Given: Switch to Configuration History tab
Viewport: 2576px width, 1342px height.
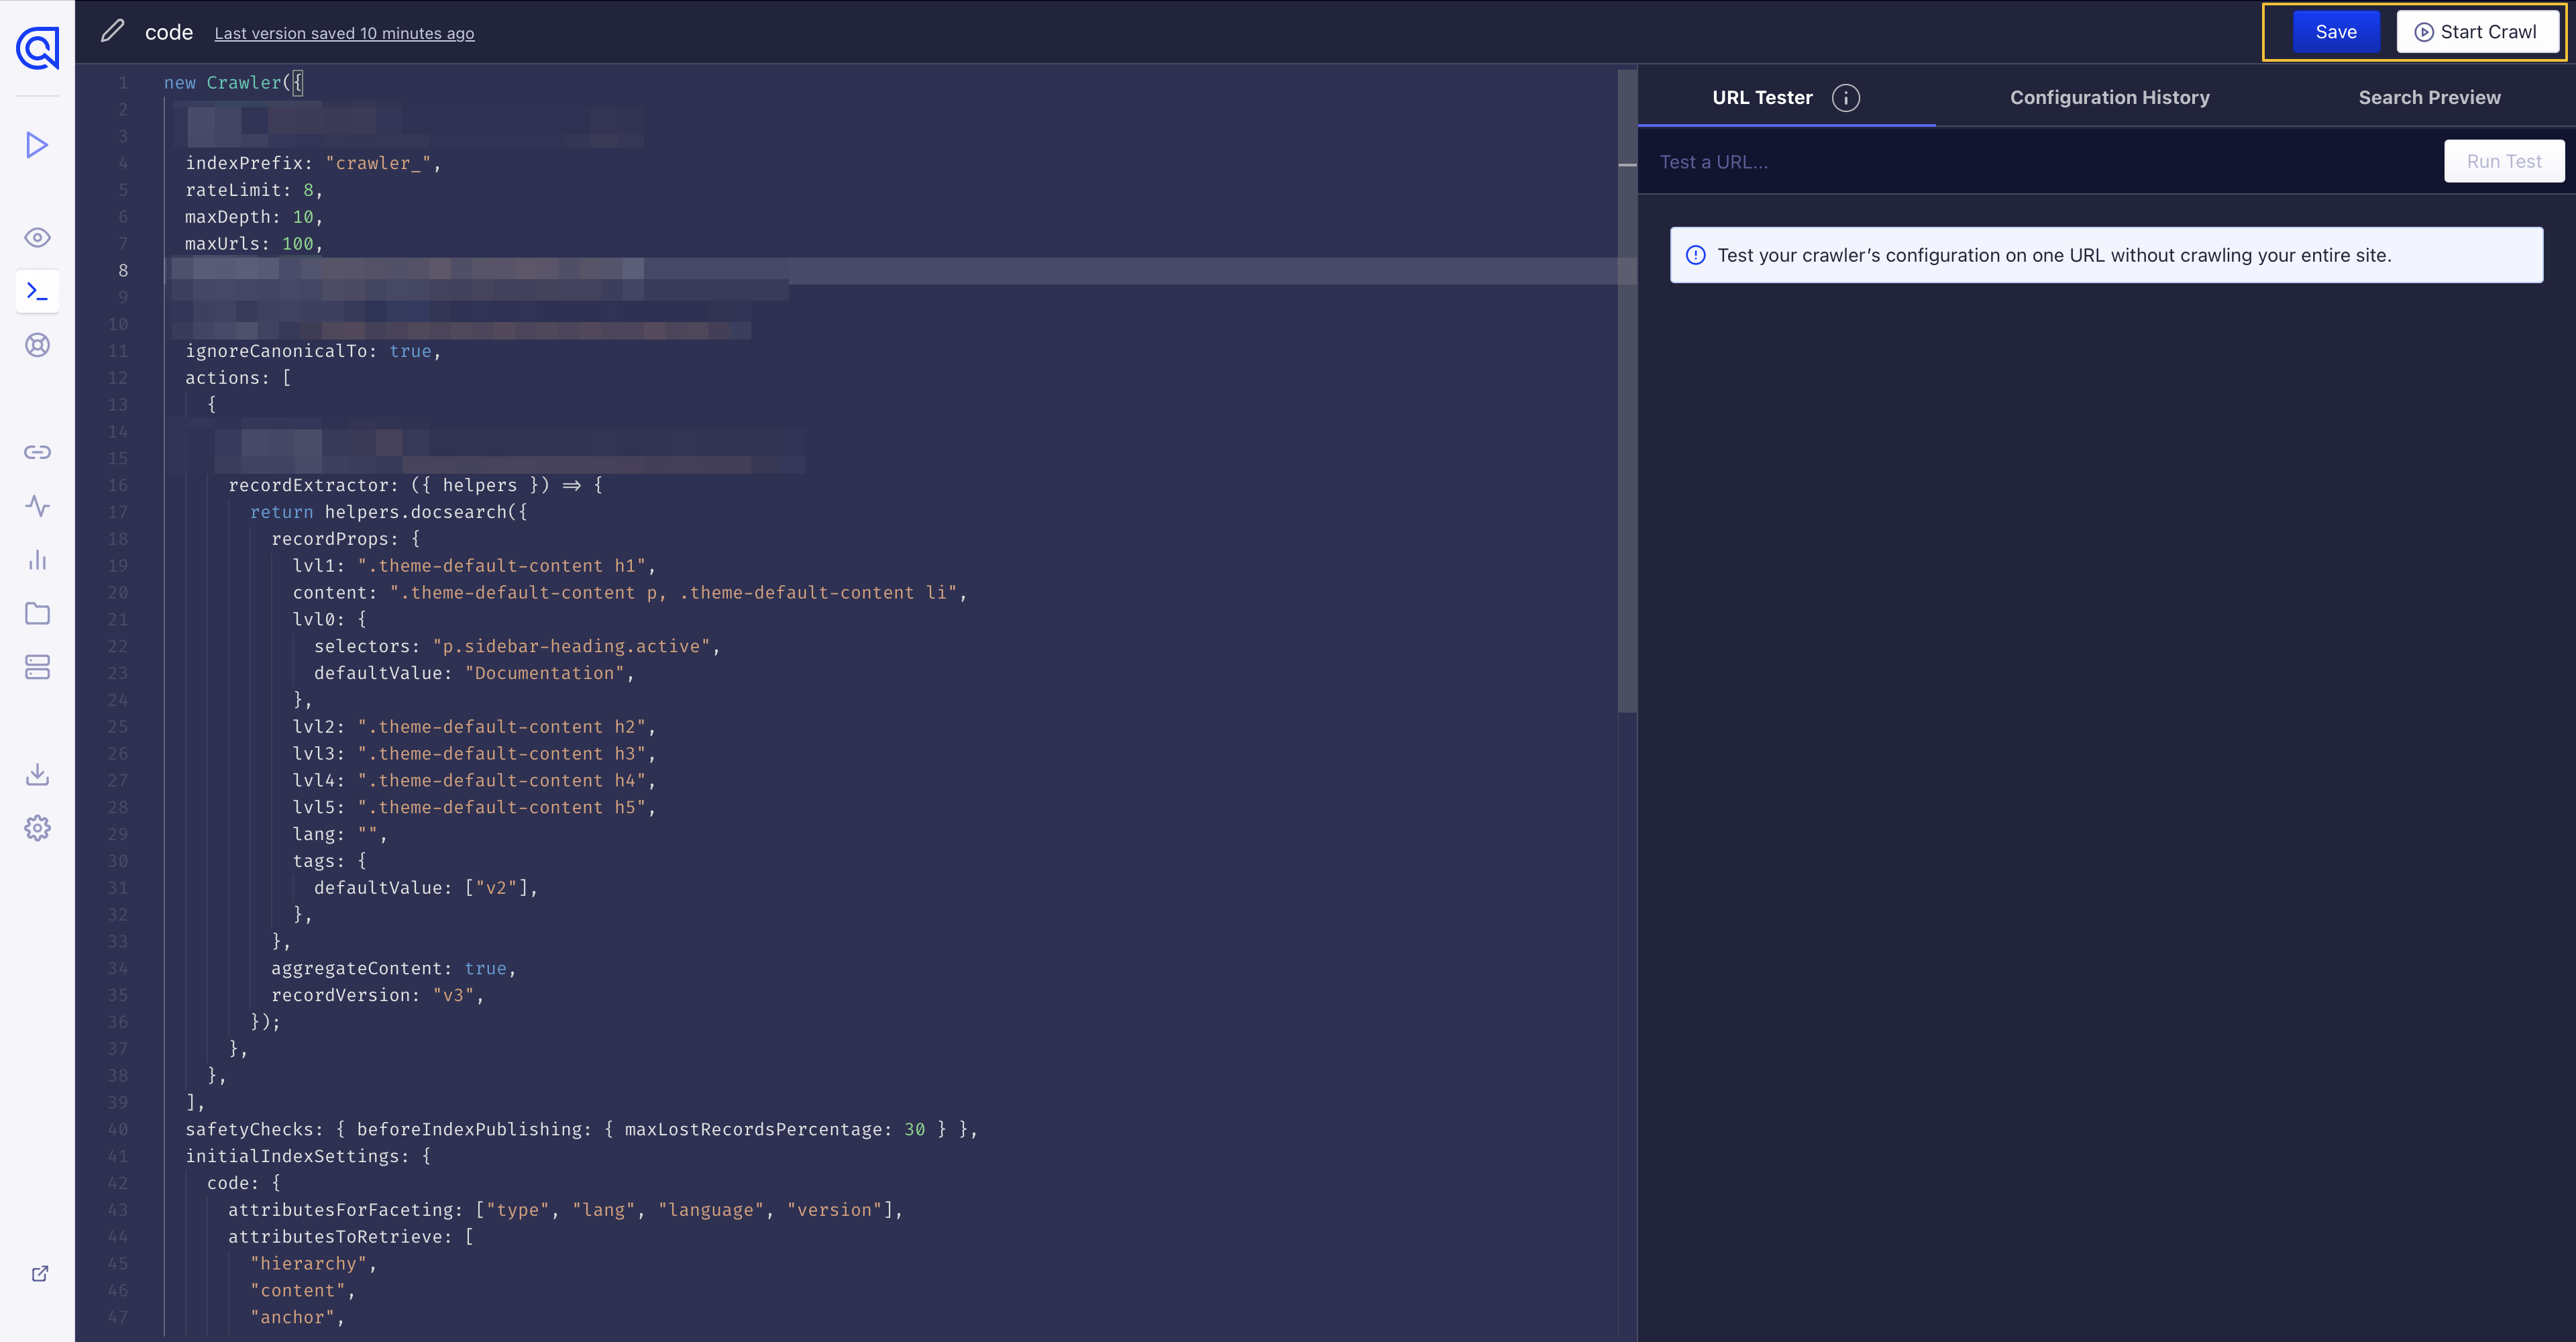Looking at the screenshot, I should (2109, 98).
